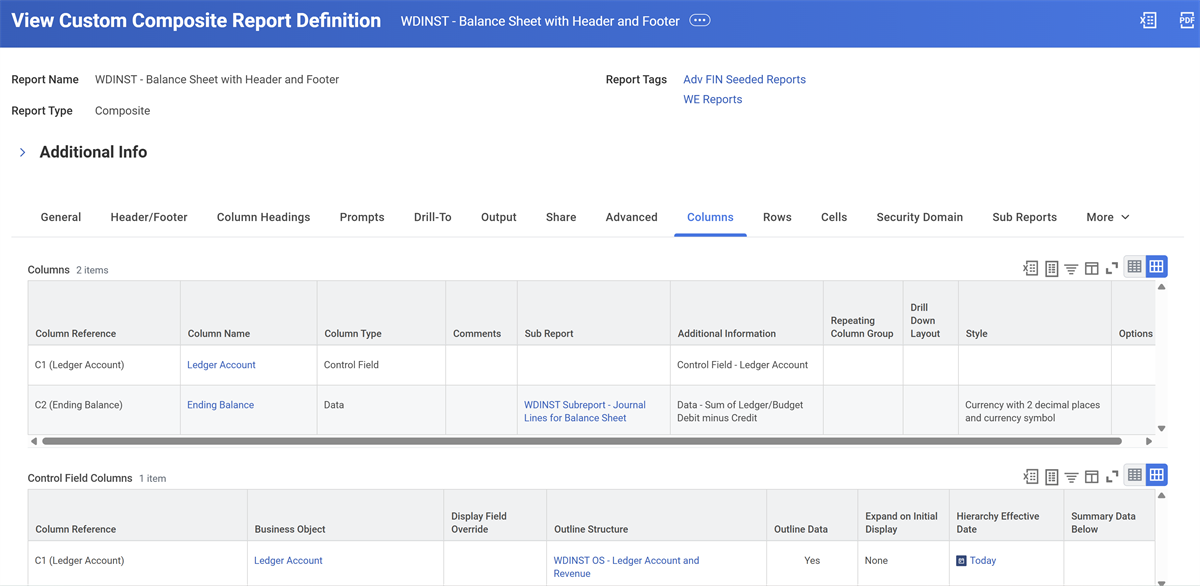Switch Columns grid to expanded grid view
Viewport: 1200px width, 586px height.
pyautogui.click(x=1156, y=267)
